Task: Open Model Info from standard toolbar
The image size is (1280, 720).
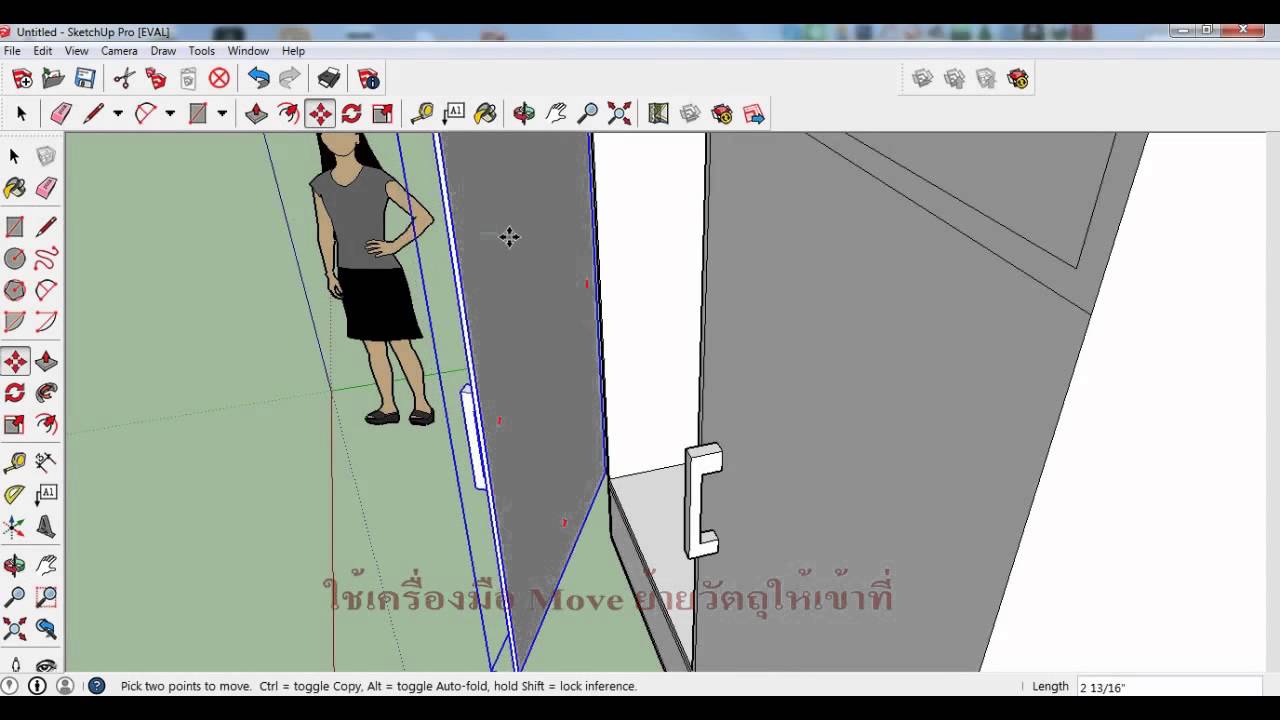Action: coord(368,78)
